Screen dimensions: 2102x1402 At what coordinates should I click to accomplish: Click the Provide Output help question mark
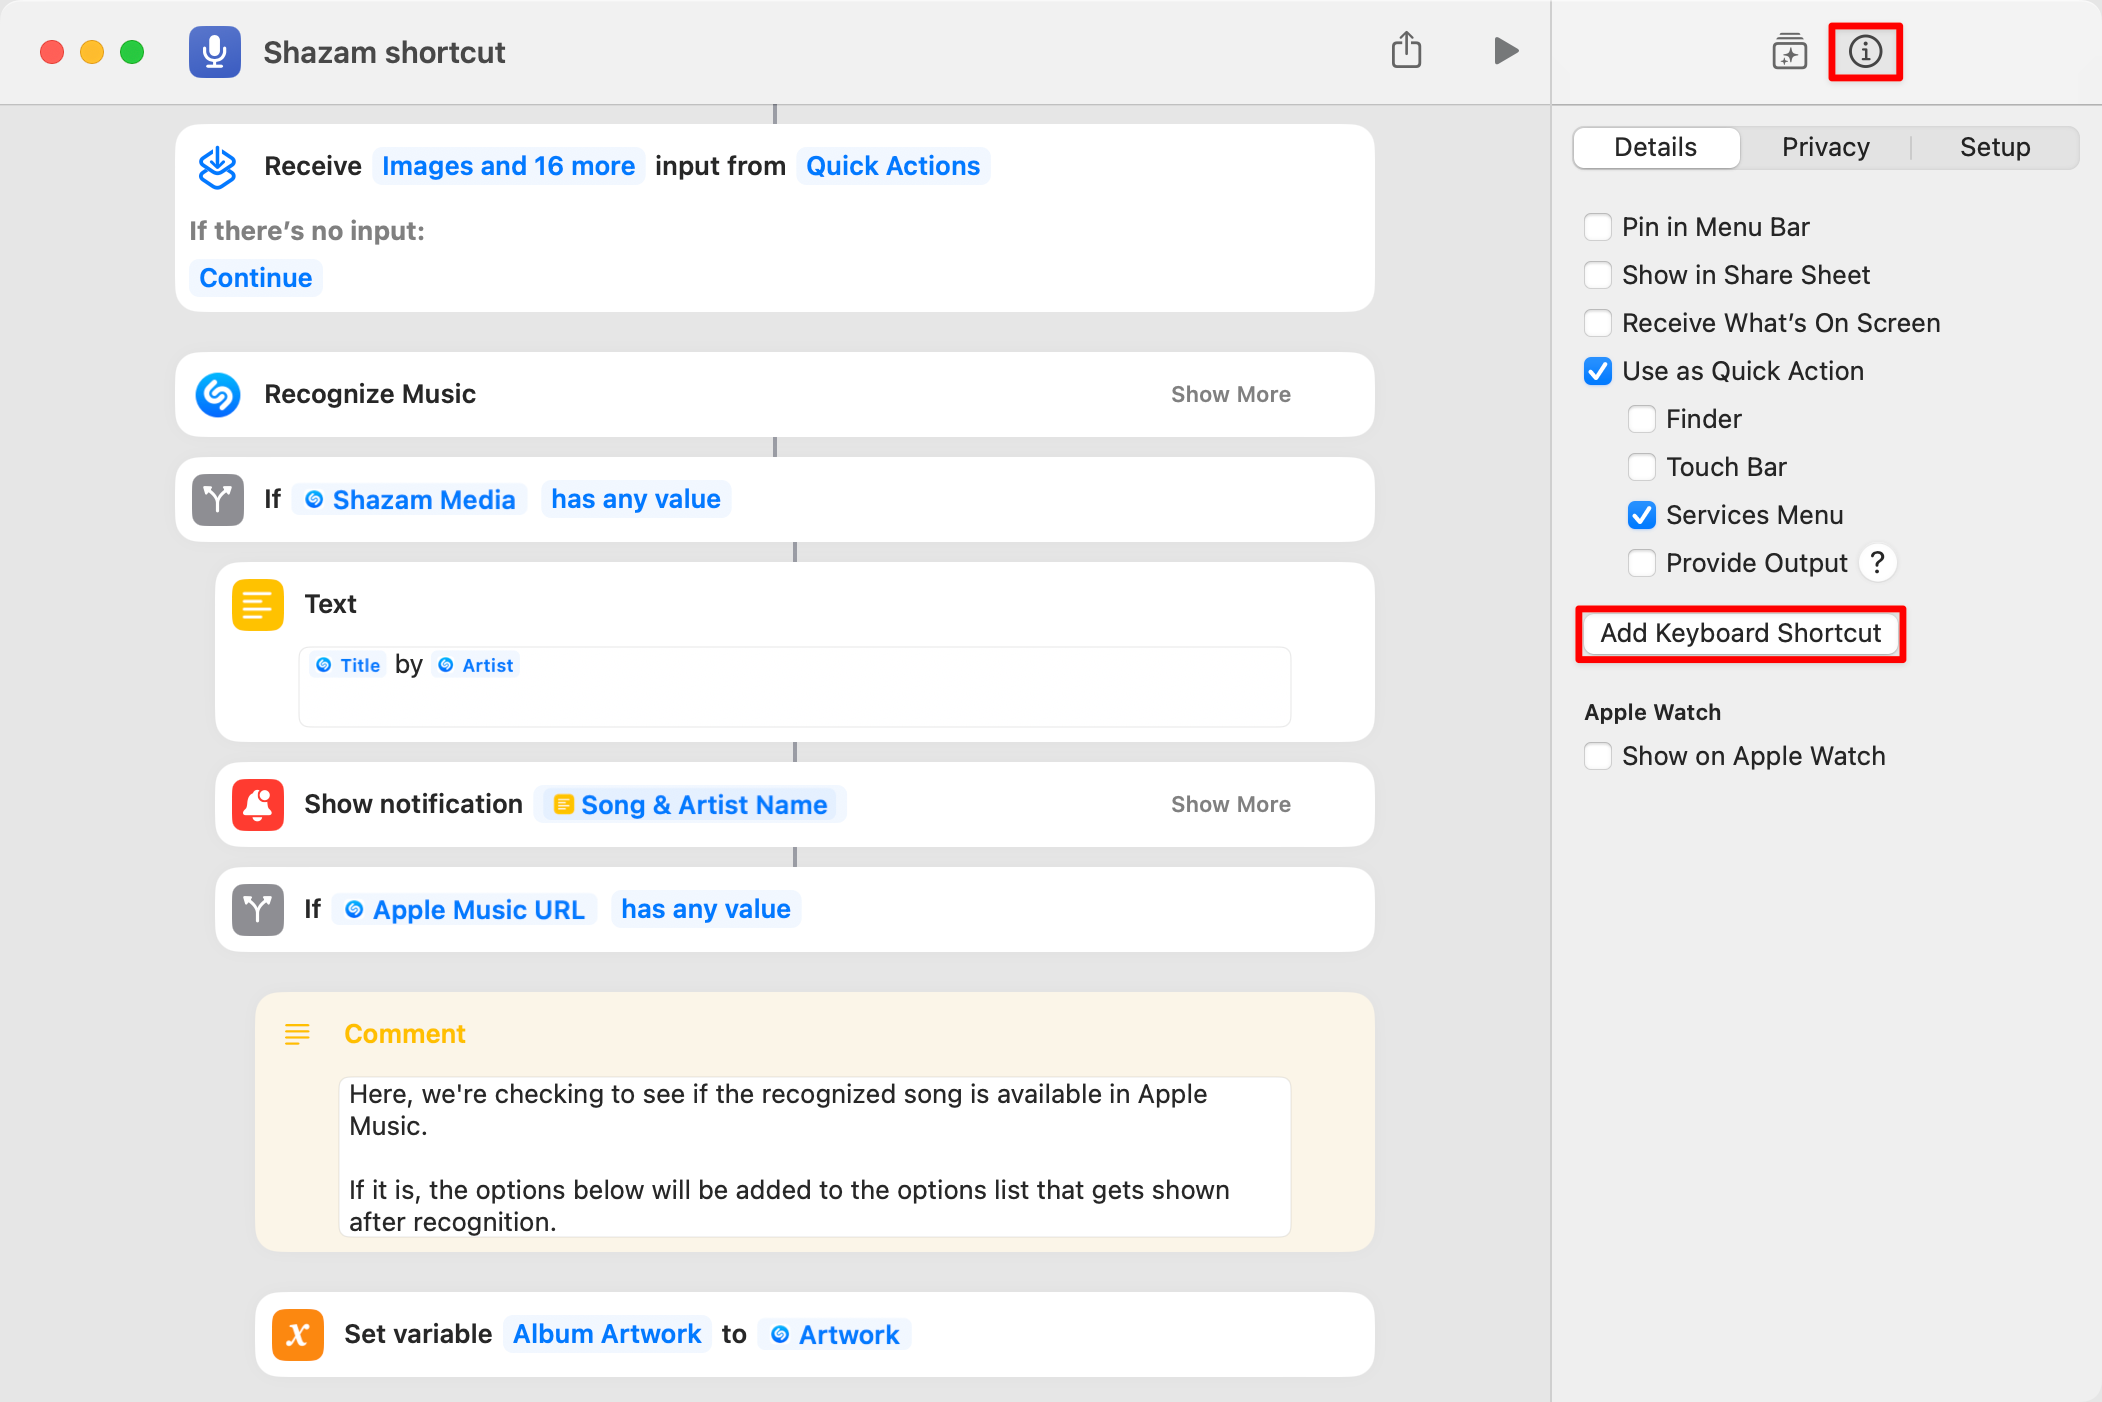(x=1877, y=563)
